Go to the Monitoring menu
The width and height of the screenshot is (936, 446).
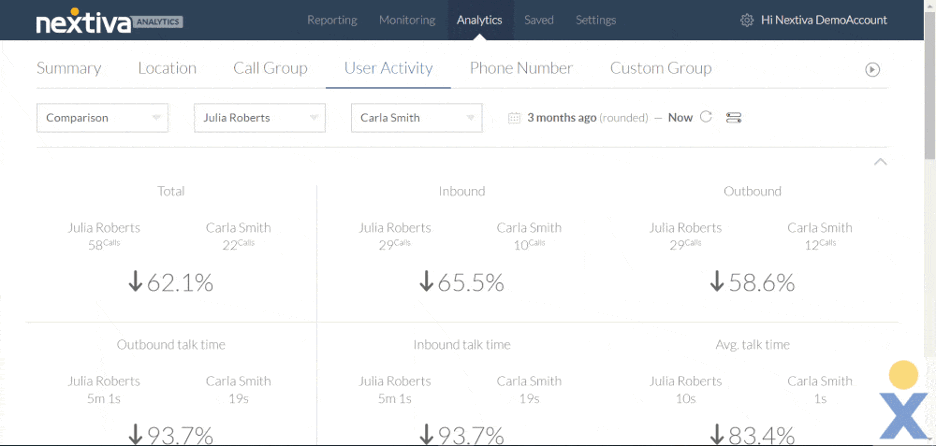[407, 20]
